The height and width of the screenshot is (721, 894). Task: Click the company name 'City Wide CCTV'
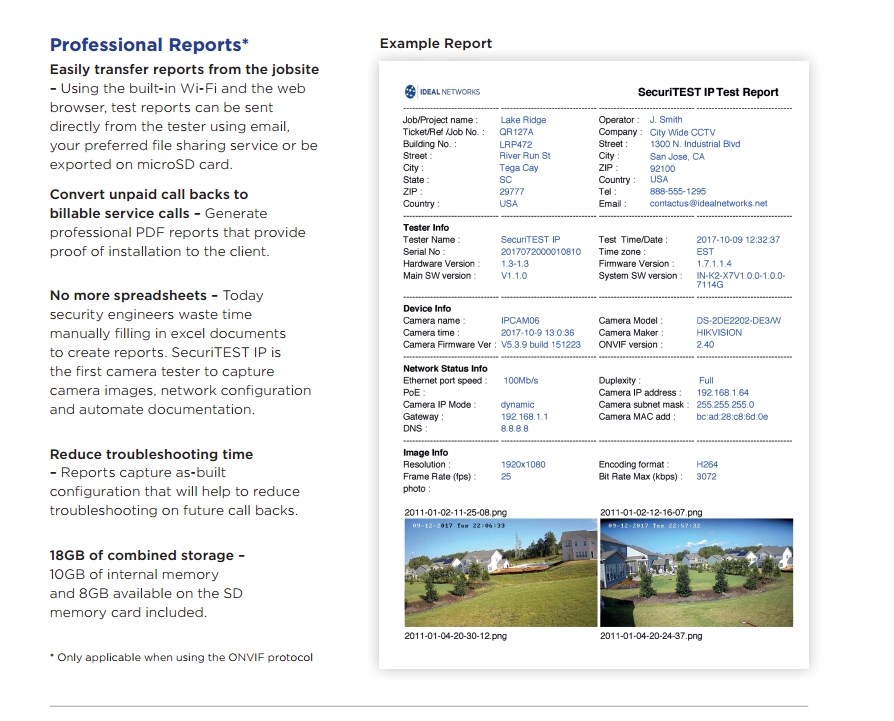click(682, 132)
